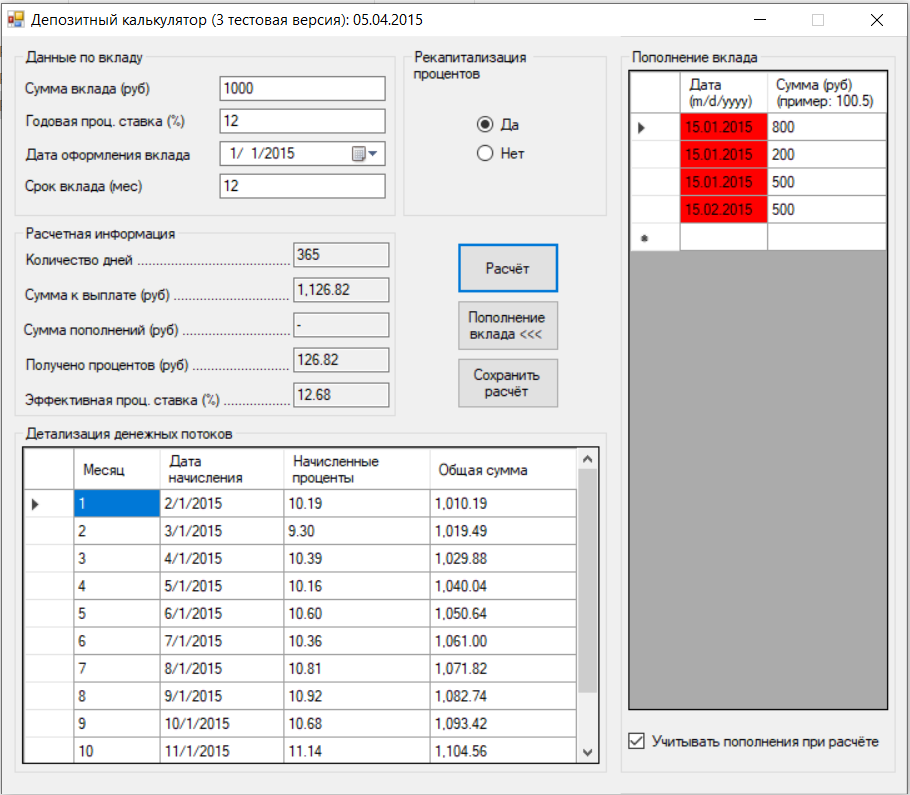Toggle the Учитывать пополнения при расчёте checkbox
The width and height of the screenshot is (910, 795).
(x=636, y=740)
